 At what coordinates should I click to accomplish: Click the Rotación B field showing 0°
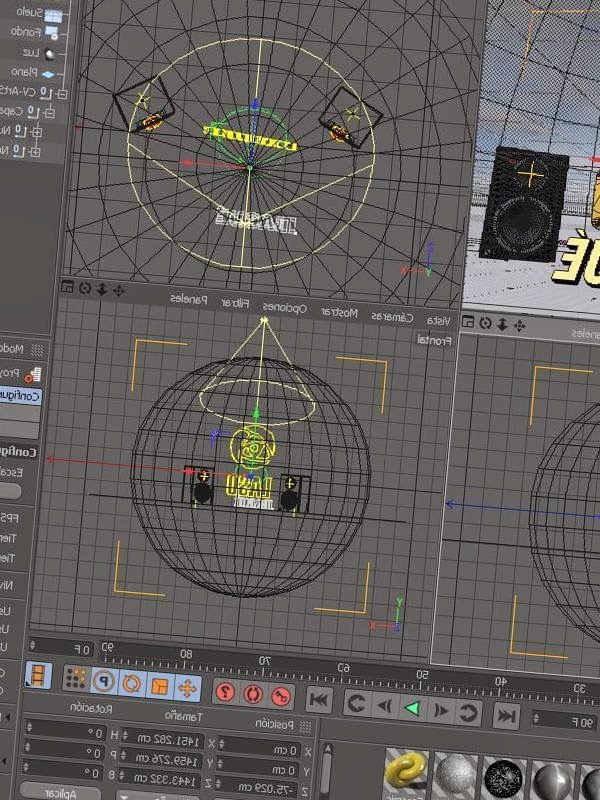(x=64, y=771)
